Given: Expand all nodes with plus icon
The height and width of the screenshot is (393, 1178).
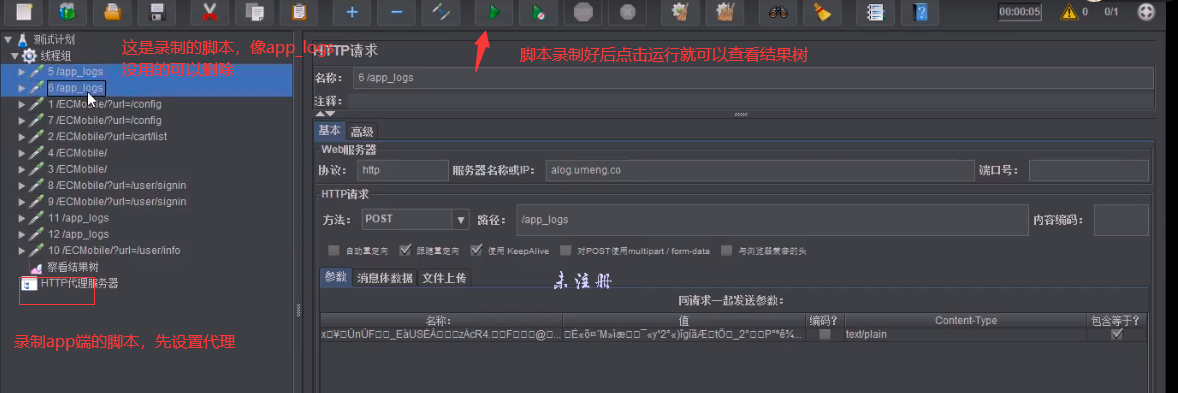Looking at the screenshot, I should coord(352,11).
